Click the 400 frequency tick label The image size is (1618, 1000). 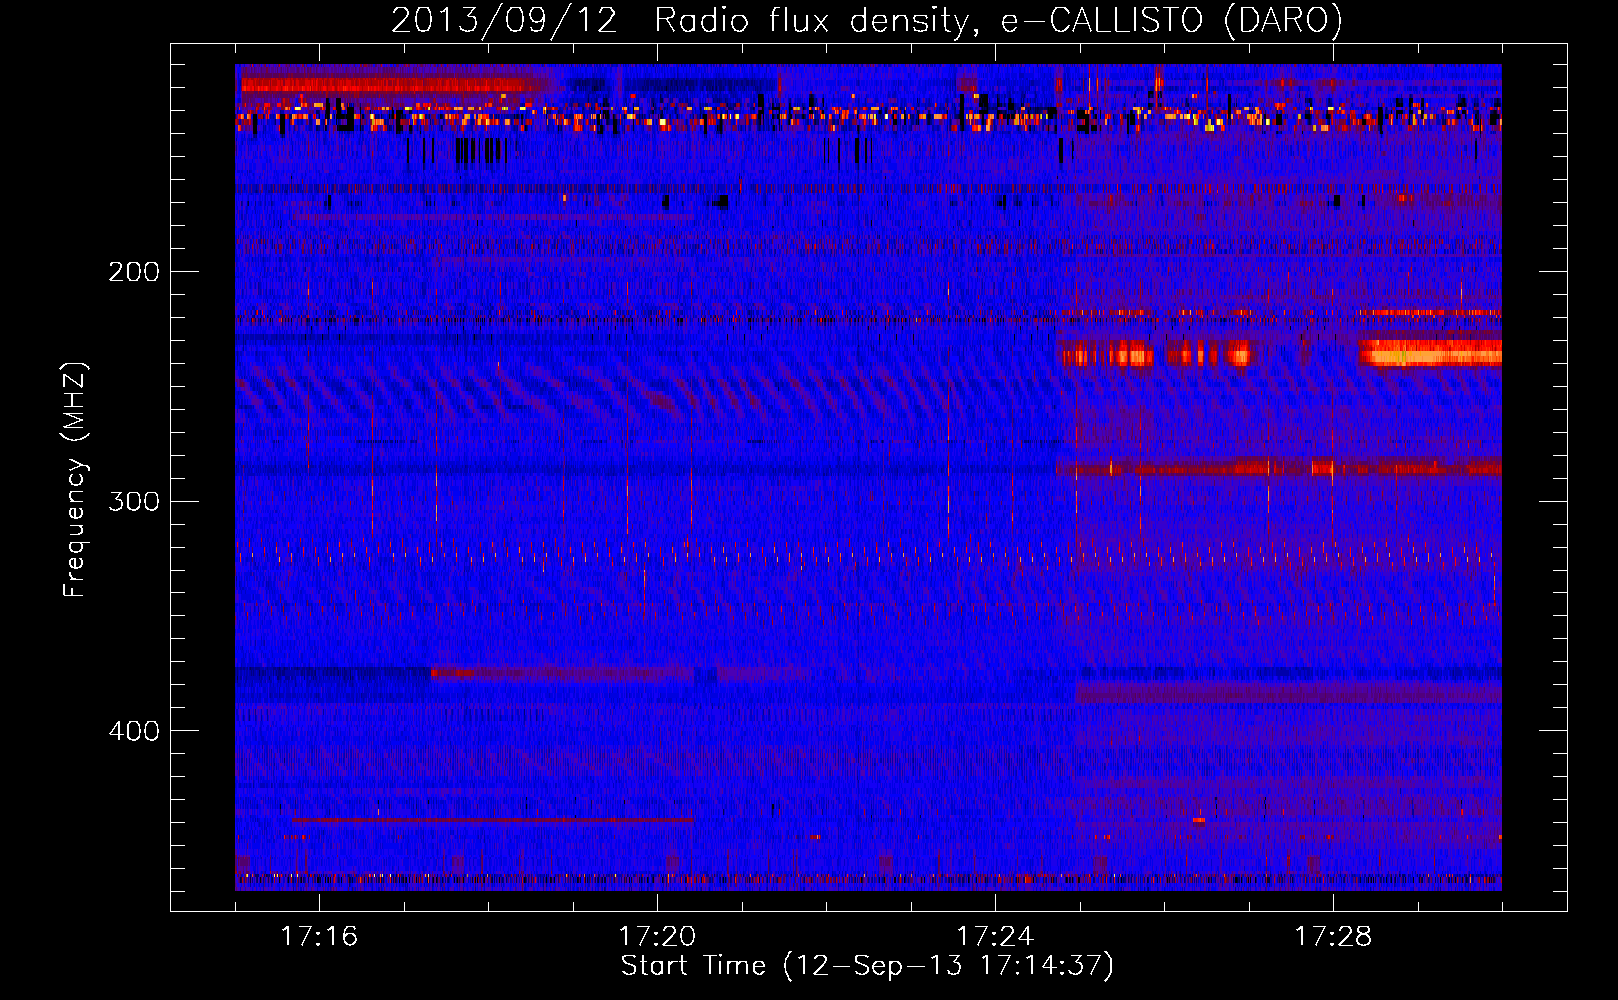(134, 731)
